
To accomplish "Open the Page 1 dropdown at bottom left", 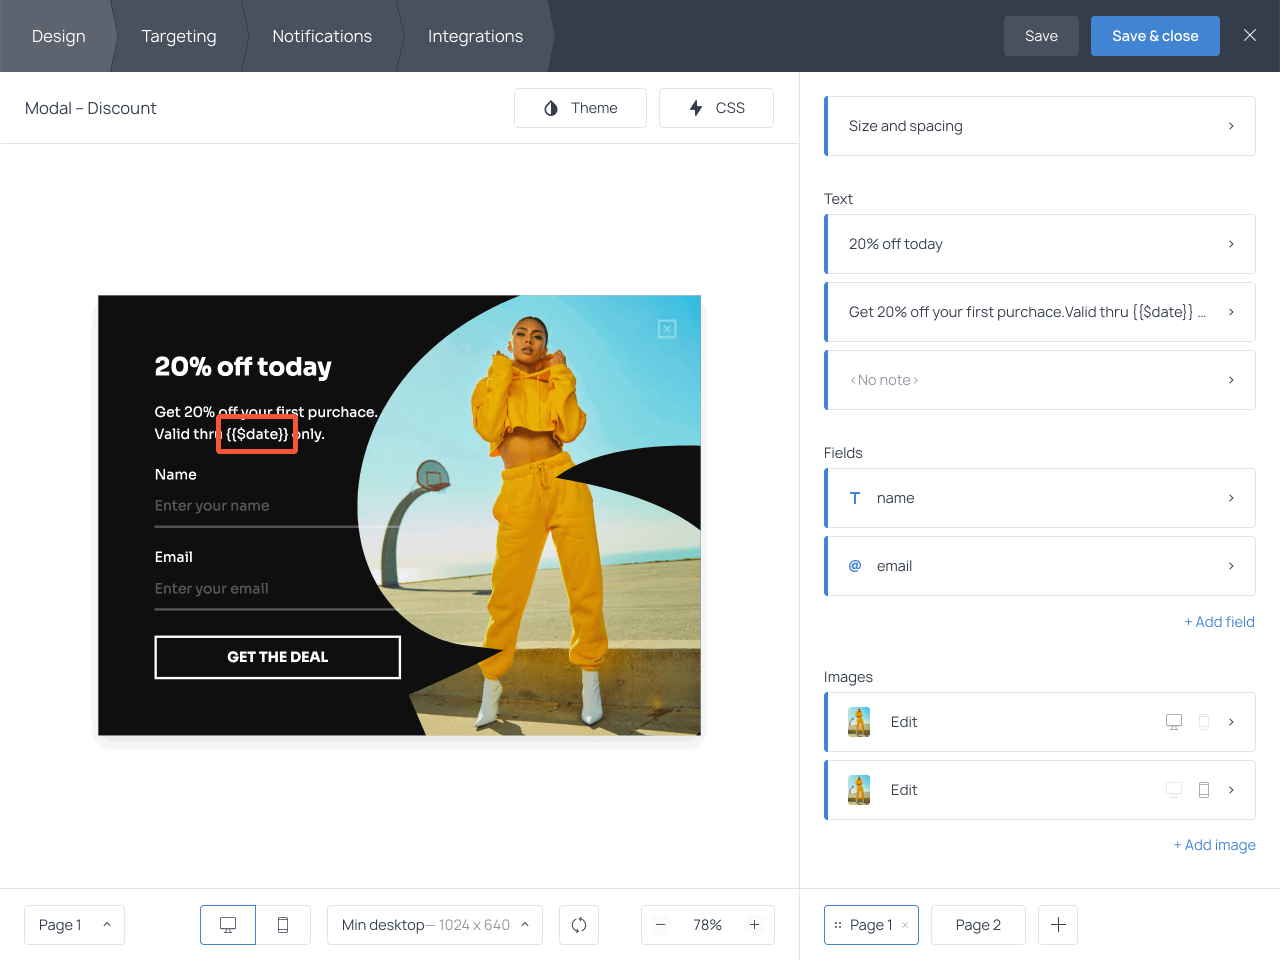I will (x=74, y=925).
